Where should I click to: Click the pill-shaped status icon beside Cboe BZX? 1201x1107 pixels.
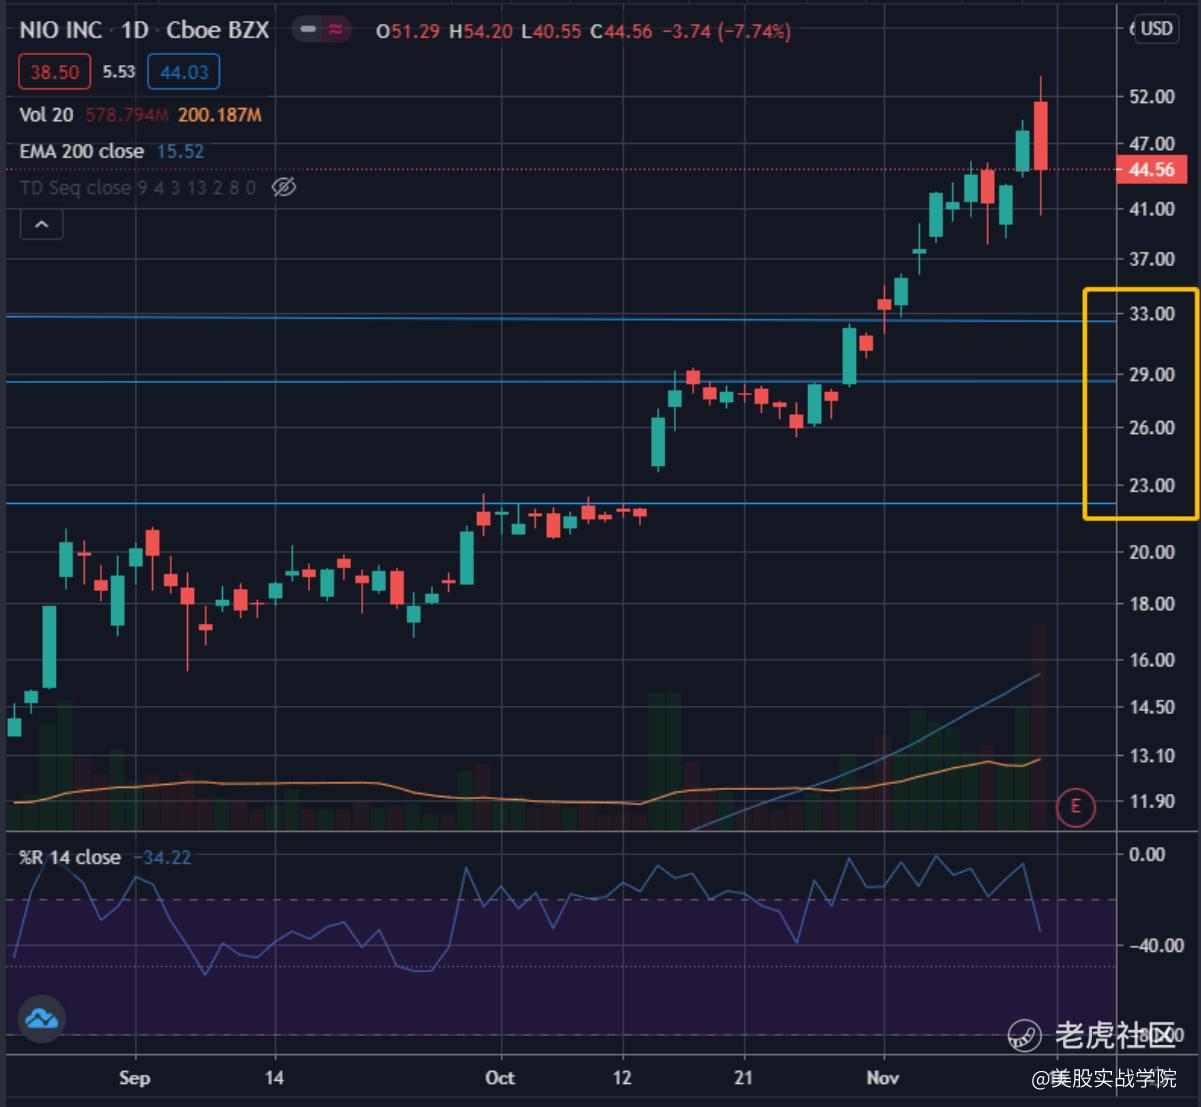coord(322,30)
